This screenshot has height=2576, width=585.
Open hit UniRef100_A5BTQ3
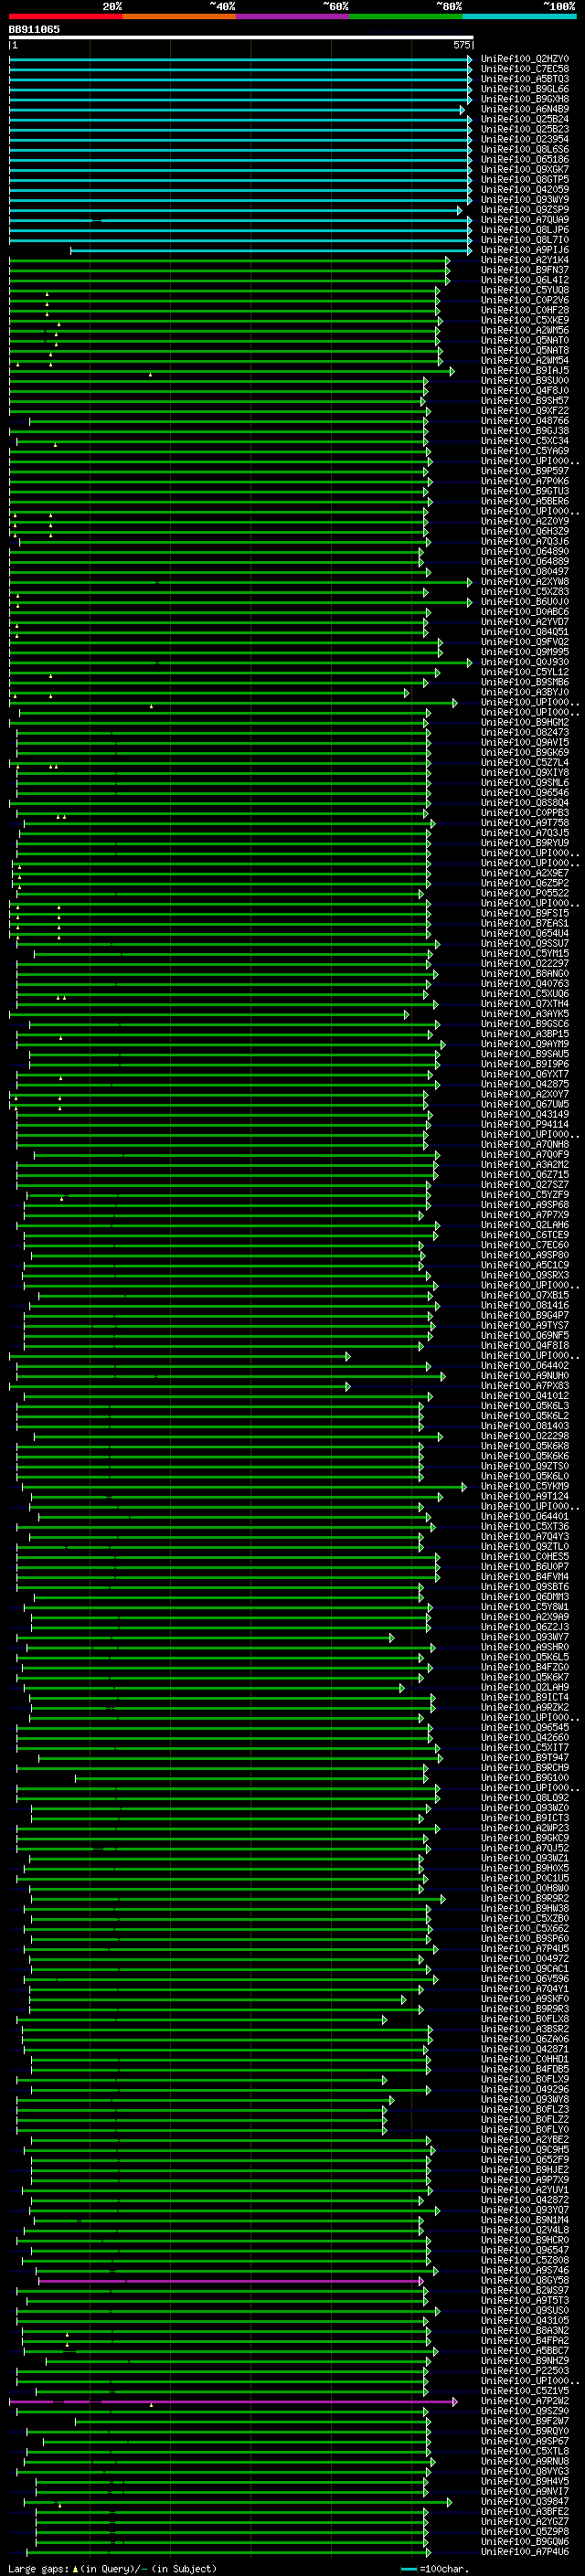click(525, 79)
